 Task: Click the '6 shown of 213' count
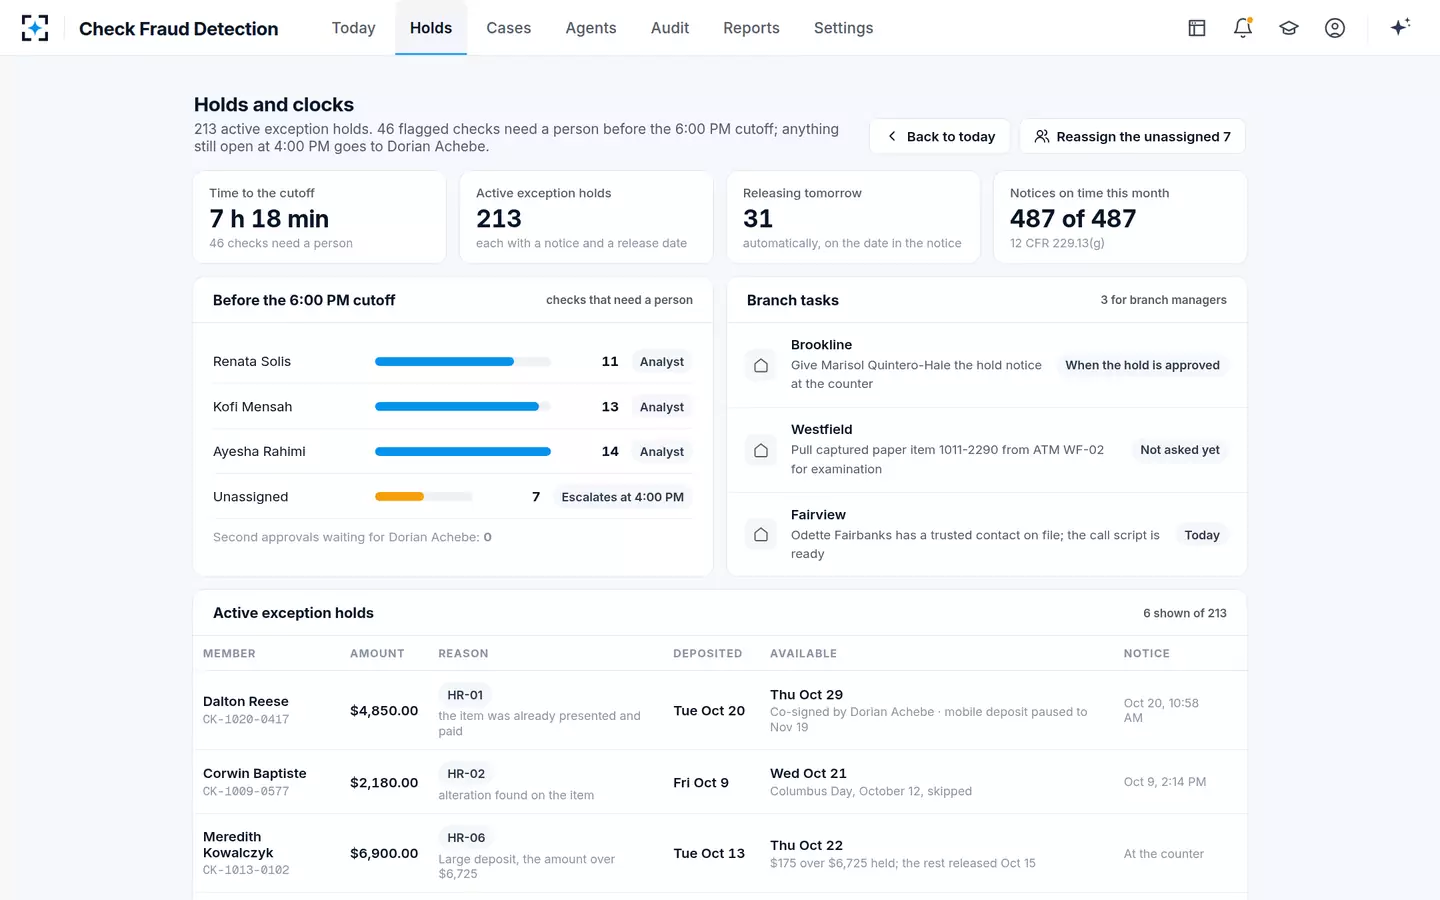[1185, 613]
